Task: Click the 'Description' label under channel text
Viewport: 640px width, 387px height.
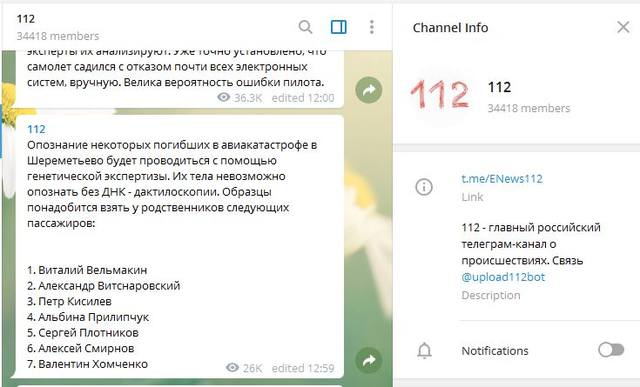Action: pyautogui.click(x=491, y=296)
